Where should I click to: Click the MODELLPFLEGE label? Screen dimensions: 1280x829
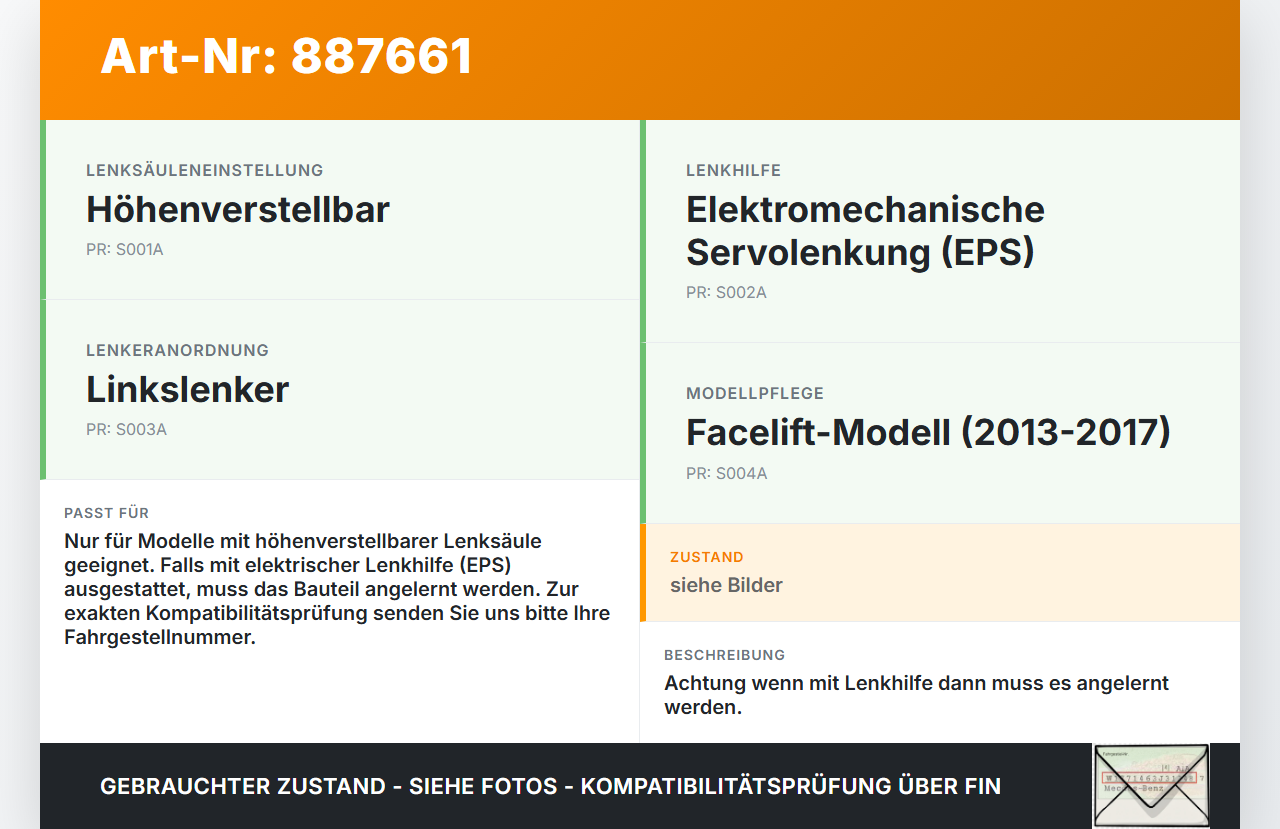click(755, 394)
